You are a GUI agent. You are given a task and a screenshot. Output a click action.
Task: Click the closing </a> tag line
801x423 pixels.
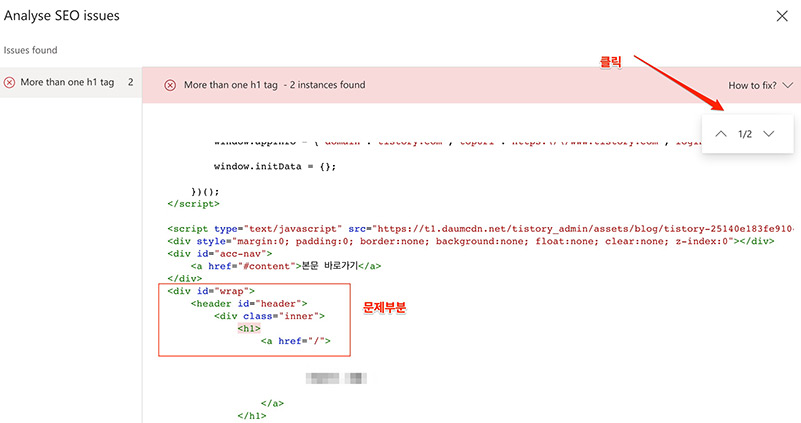click(x=272, y=404)
